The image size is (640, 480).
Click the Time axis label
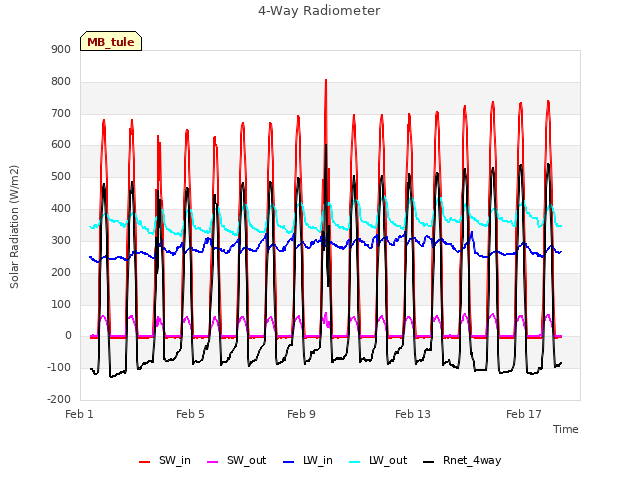[566, 429]
